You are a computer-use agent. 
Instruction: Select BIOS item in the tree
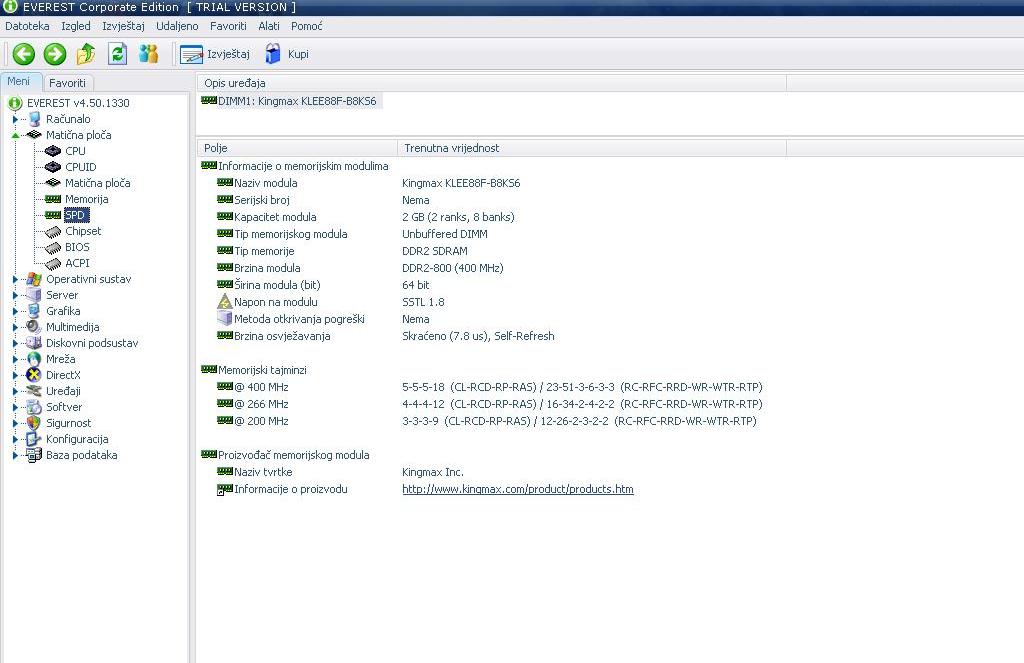coord(77,247)
